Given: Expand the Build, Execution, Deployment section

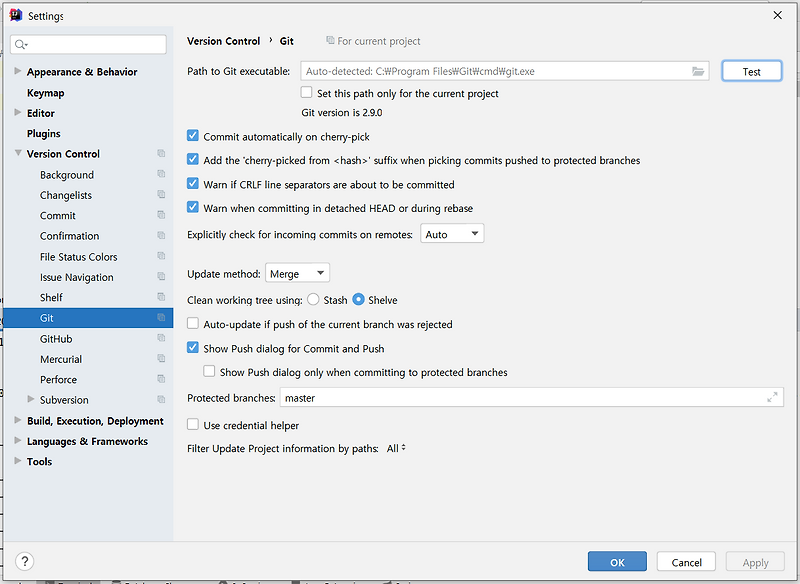Looking at the screenshot, I should (x=16, y=420).
